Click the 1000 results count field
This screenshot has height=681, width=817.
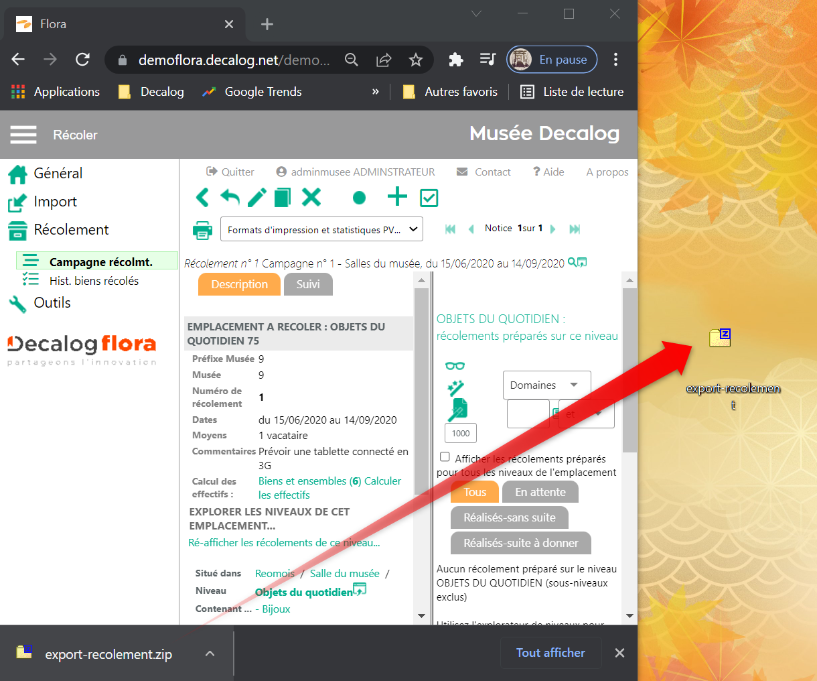pos(460,433)
